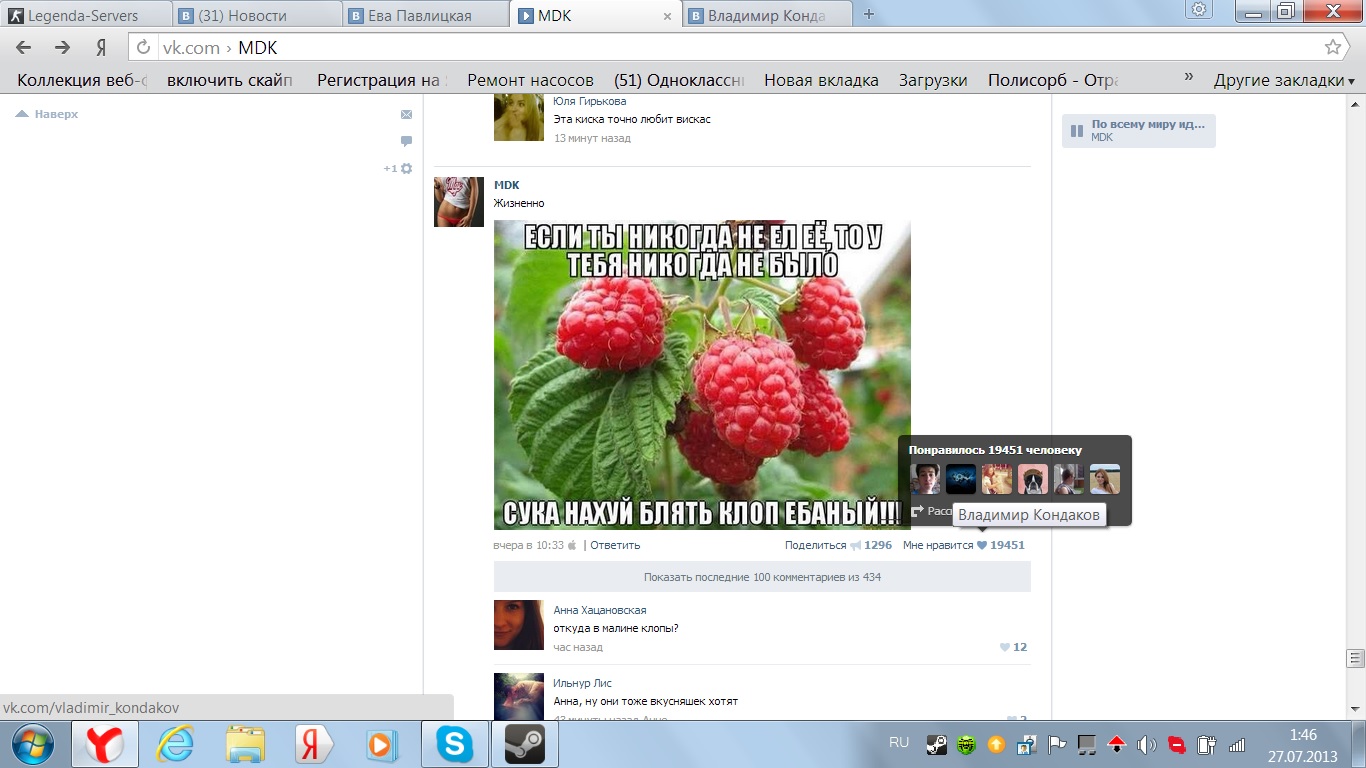Open the Новая вкладка bookmark
Screen dimensions: 1366x768
(x=821, y=80)
